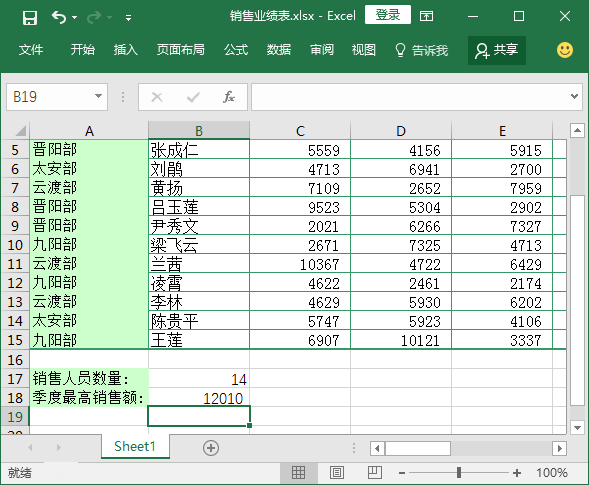Click horizontal scrollbar left arrow
This screenshot has width=589, height=485.
pyautogui.click(x=377, y=448)
